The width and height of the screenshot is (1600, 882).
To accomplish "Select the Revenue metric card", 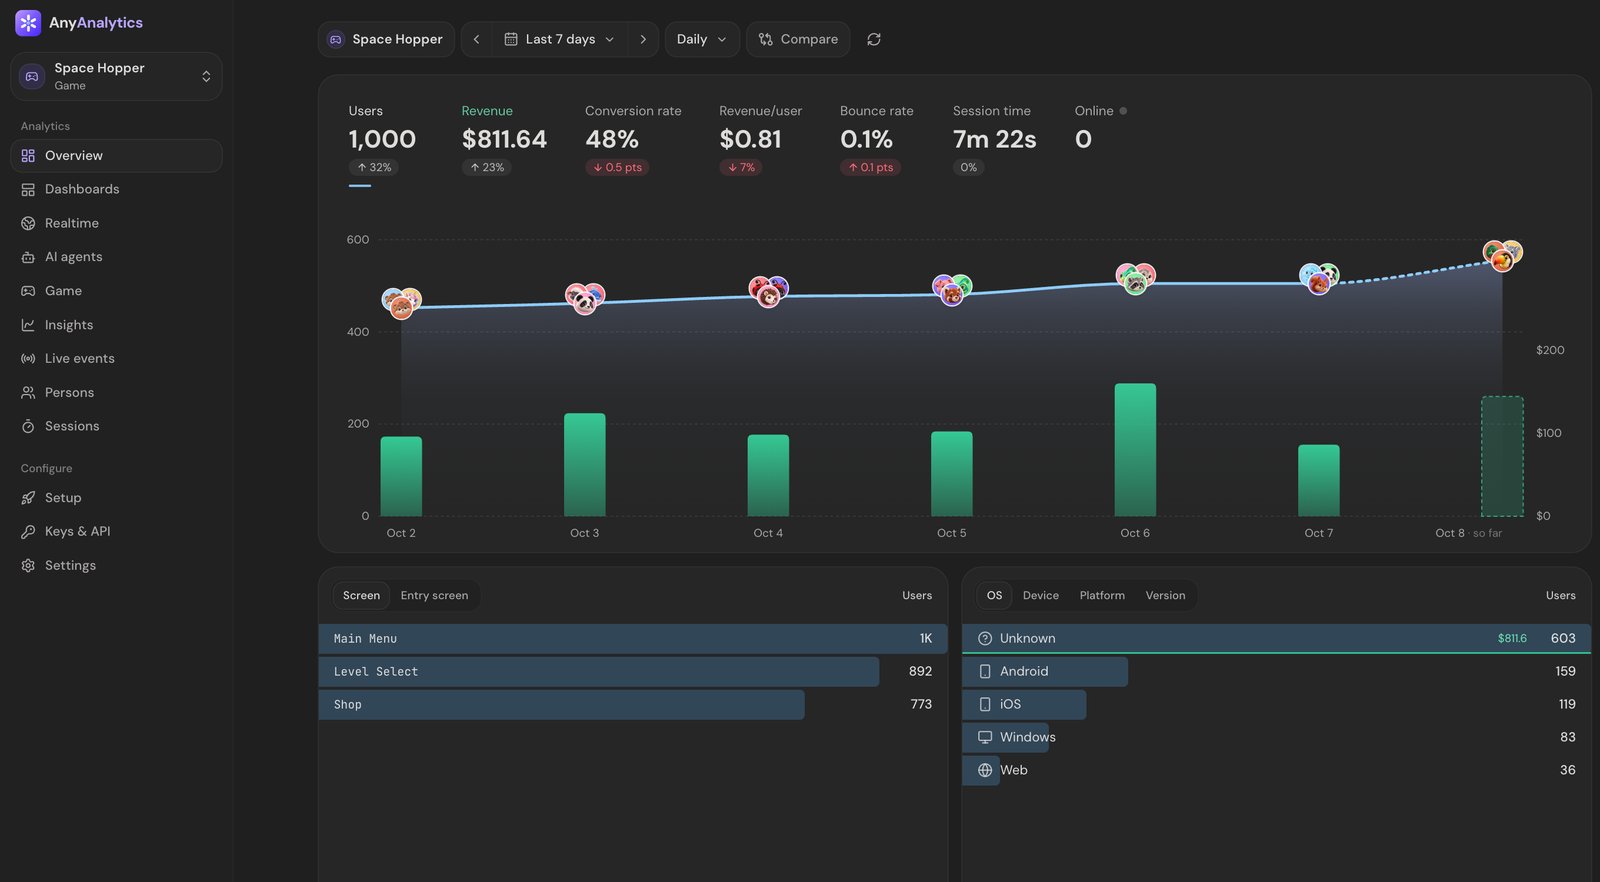I will point(504,140).
